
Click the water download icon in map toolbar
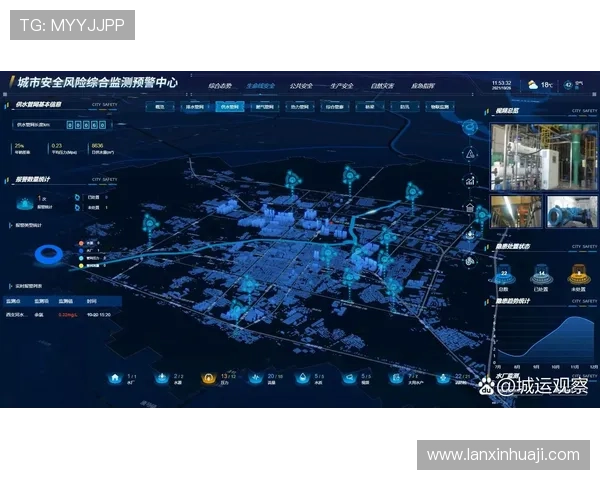pyautogui.click(x=470, y=234)
